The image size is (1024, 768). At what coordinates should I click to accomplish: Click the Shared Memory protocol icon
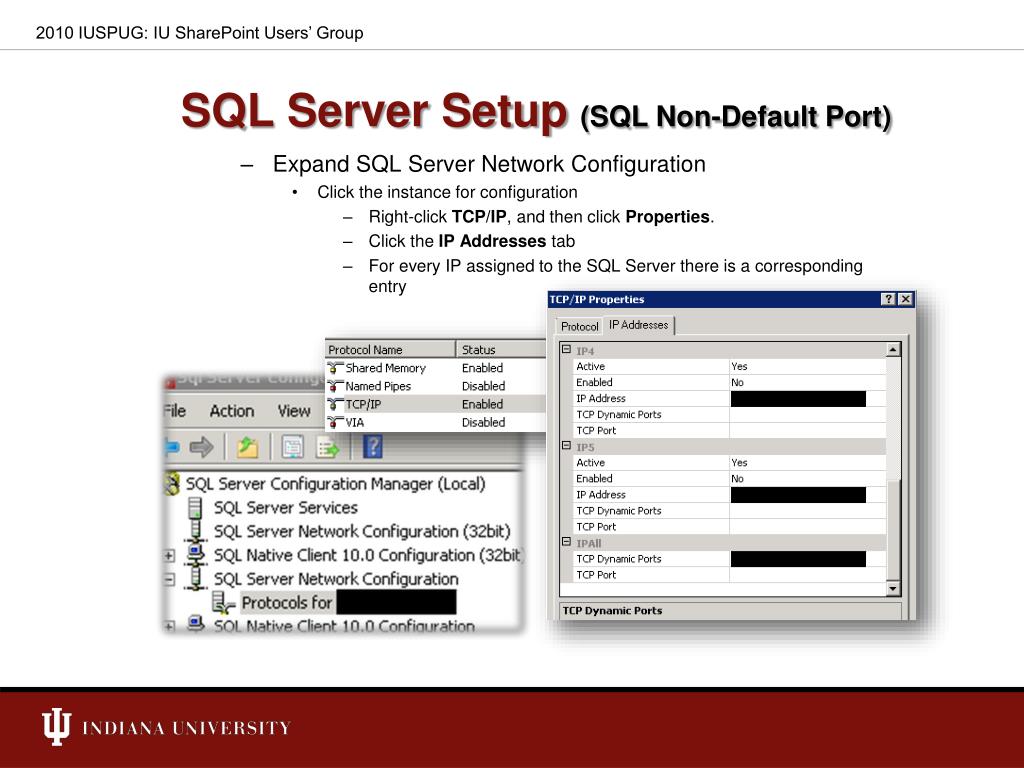click(x=336, y=368)
